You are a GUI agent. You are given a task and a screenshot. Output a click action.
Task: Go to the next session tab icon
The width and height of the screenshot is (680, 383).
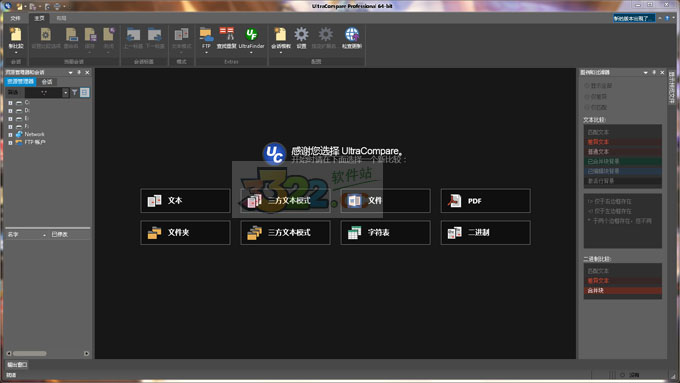coord(154,35)
